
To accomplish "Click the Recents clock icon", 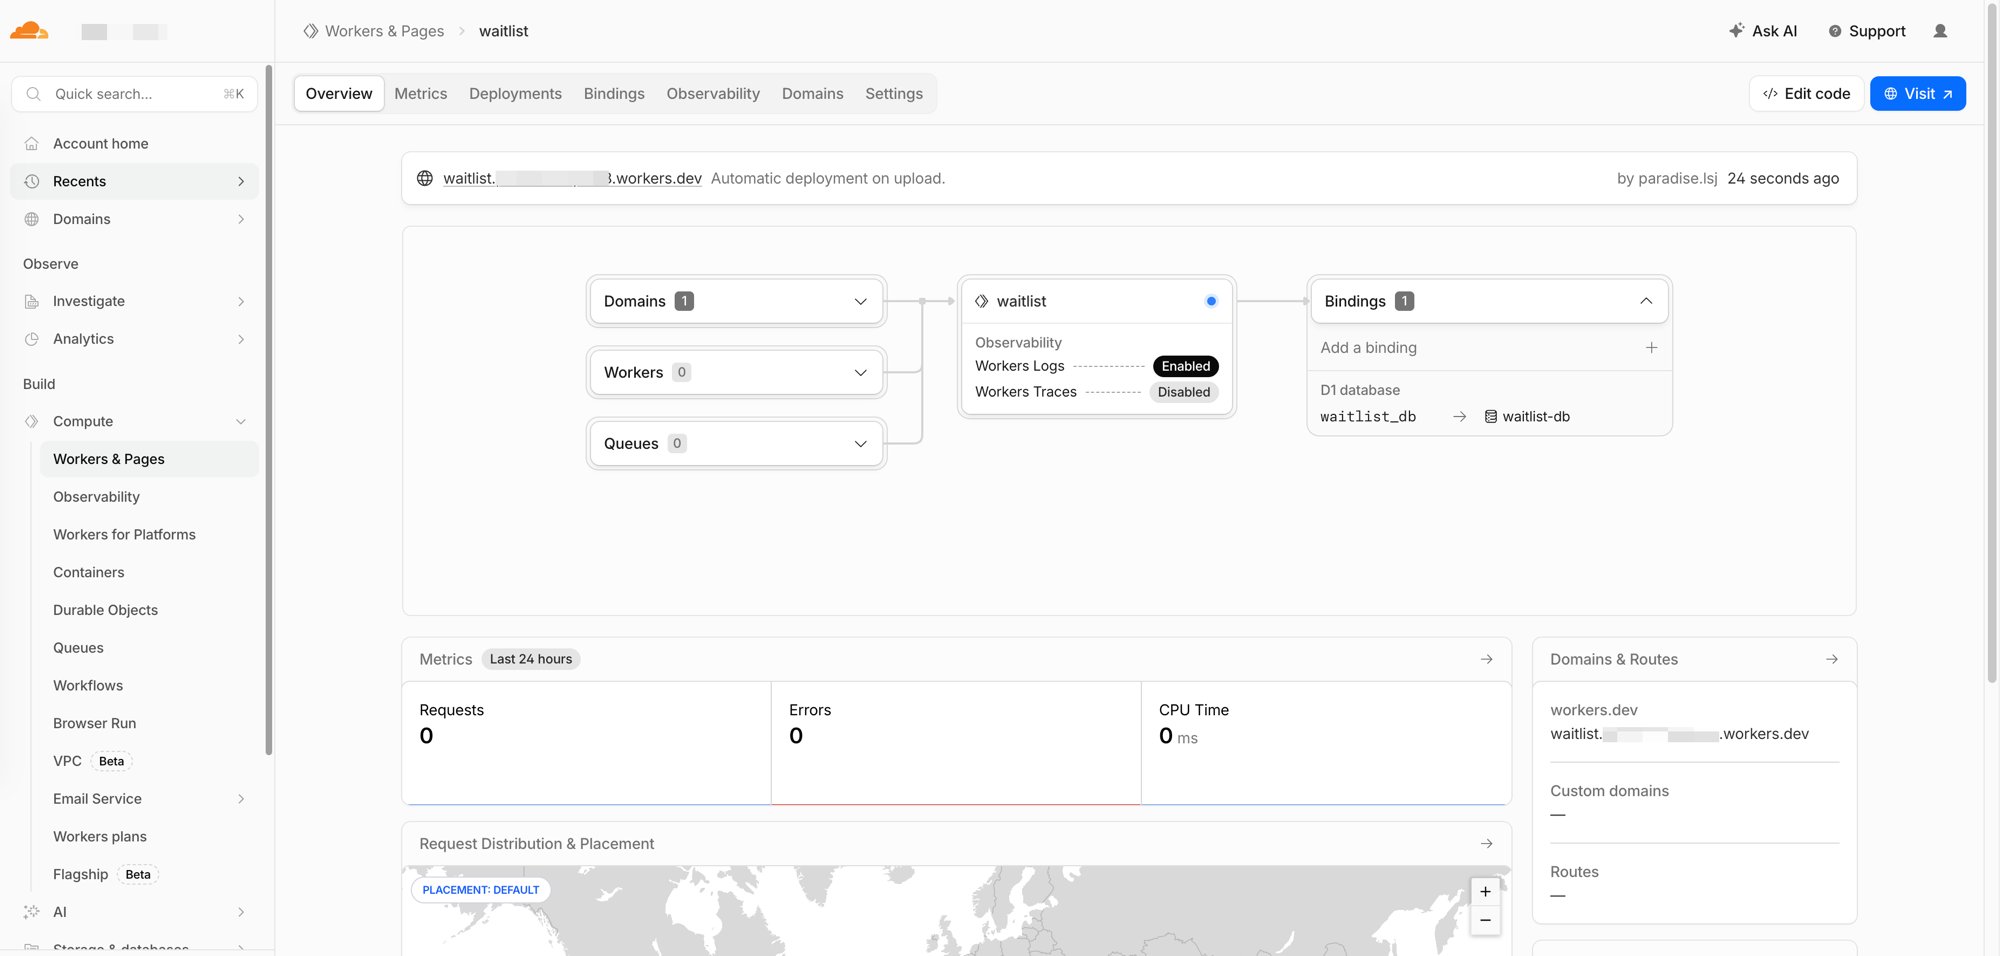I will tap(32, 181).
